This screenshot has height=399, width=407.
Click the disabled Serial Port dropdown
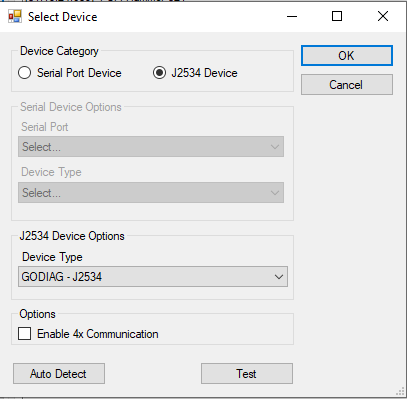click(x=151, y=147)
